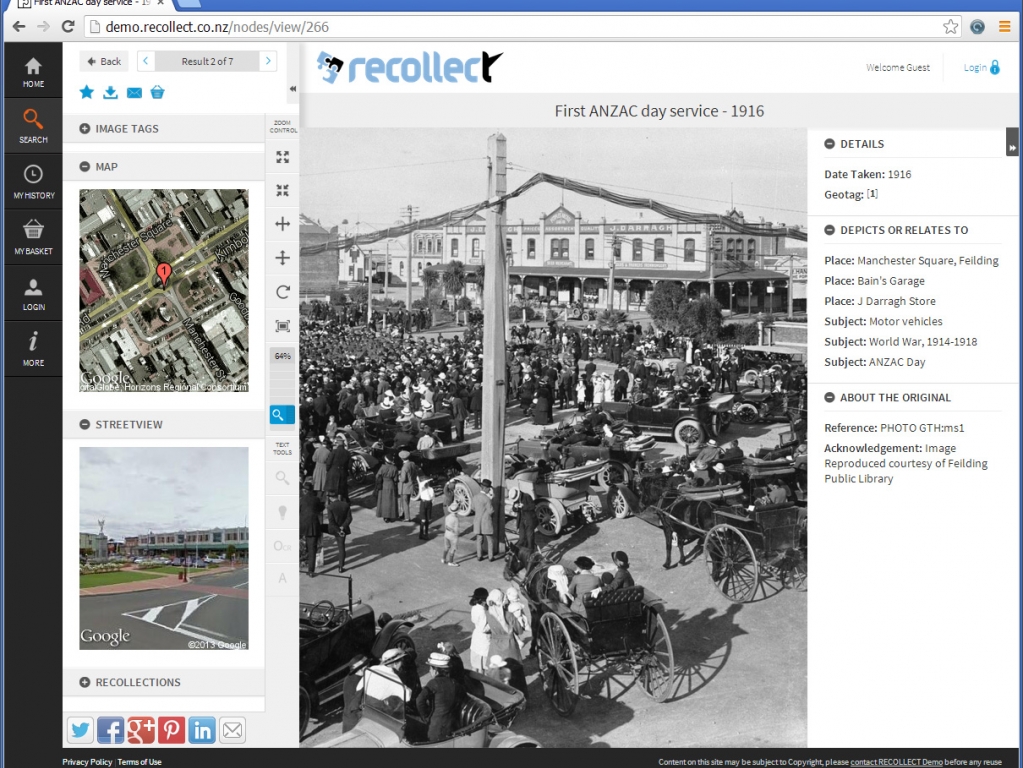Adjust the 64% zoom level slider

tap(282, 355)
